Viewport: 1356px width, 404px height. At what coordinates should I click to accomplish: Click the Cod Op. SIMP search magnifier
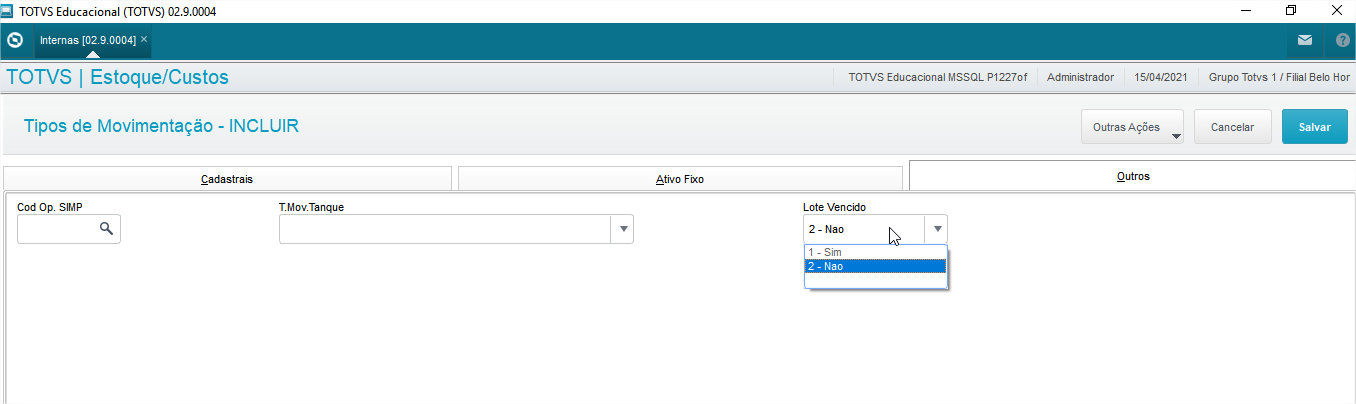106,229
